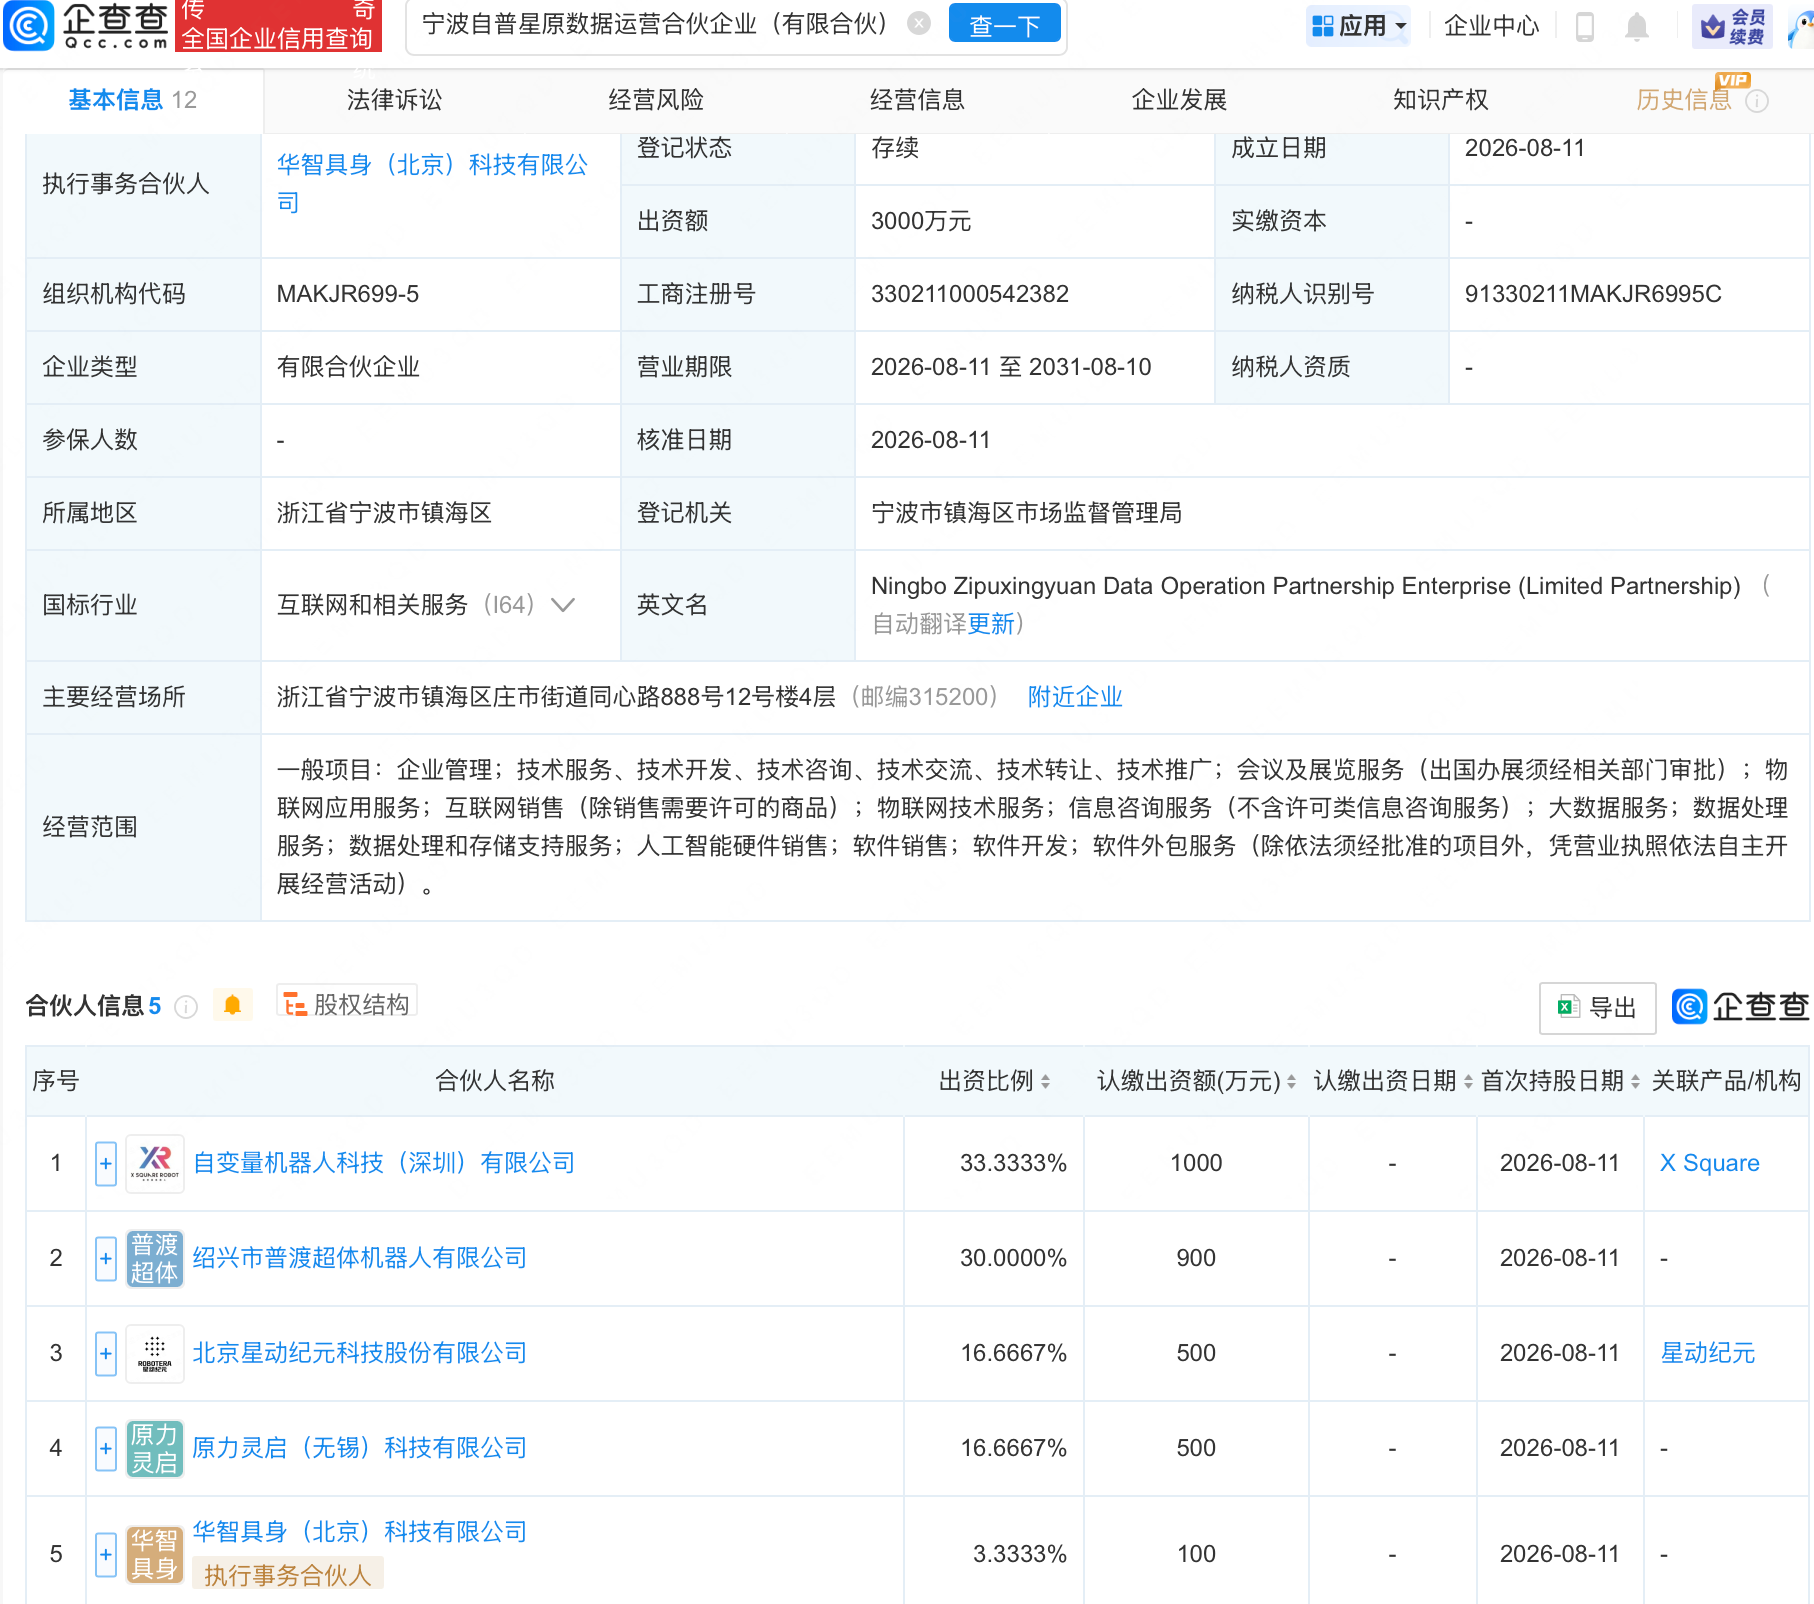Open 原力灵启（无锡）科技有限公司 partner link
This screenshot has width=1814, height=1604.
[360, 1448]
